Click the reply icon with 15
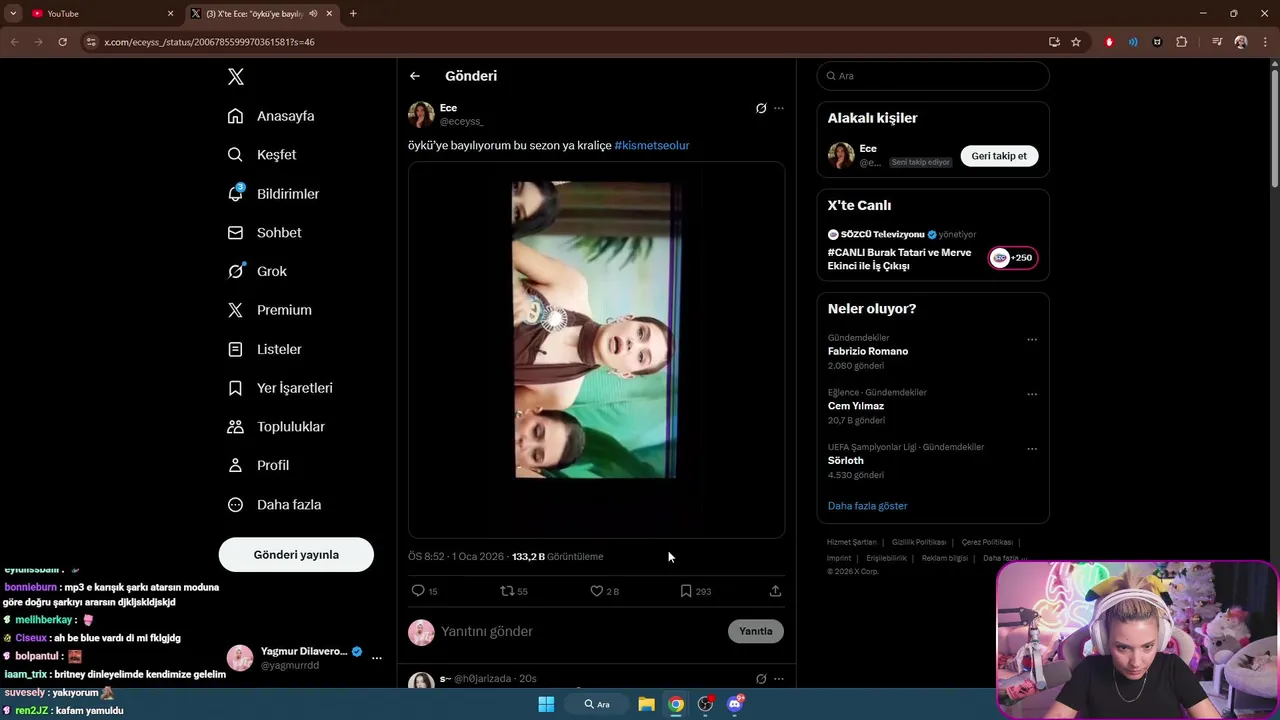The height and width of the screenshot is (720, 1280). (x=418, y=591)
